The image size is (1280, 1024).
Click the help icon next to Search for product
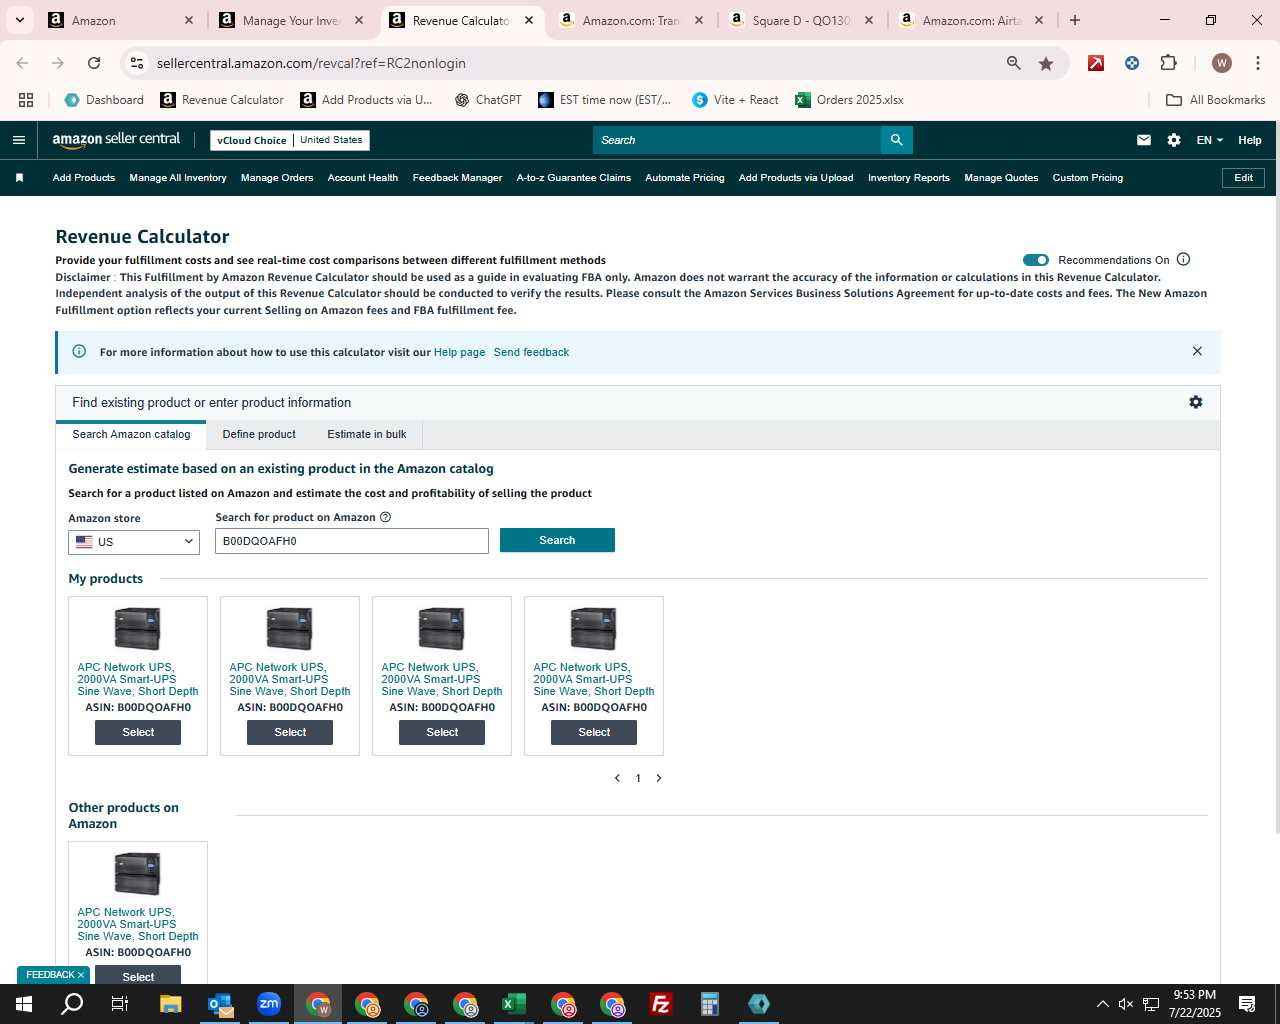386,517
